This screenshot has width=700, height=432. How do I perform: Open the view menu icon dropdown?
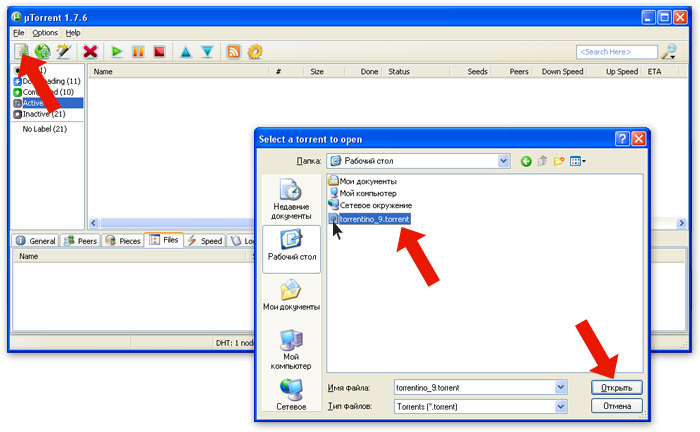click(578, 161)
